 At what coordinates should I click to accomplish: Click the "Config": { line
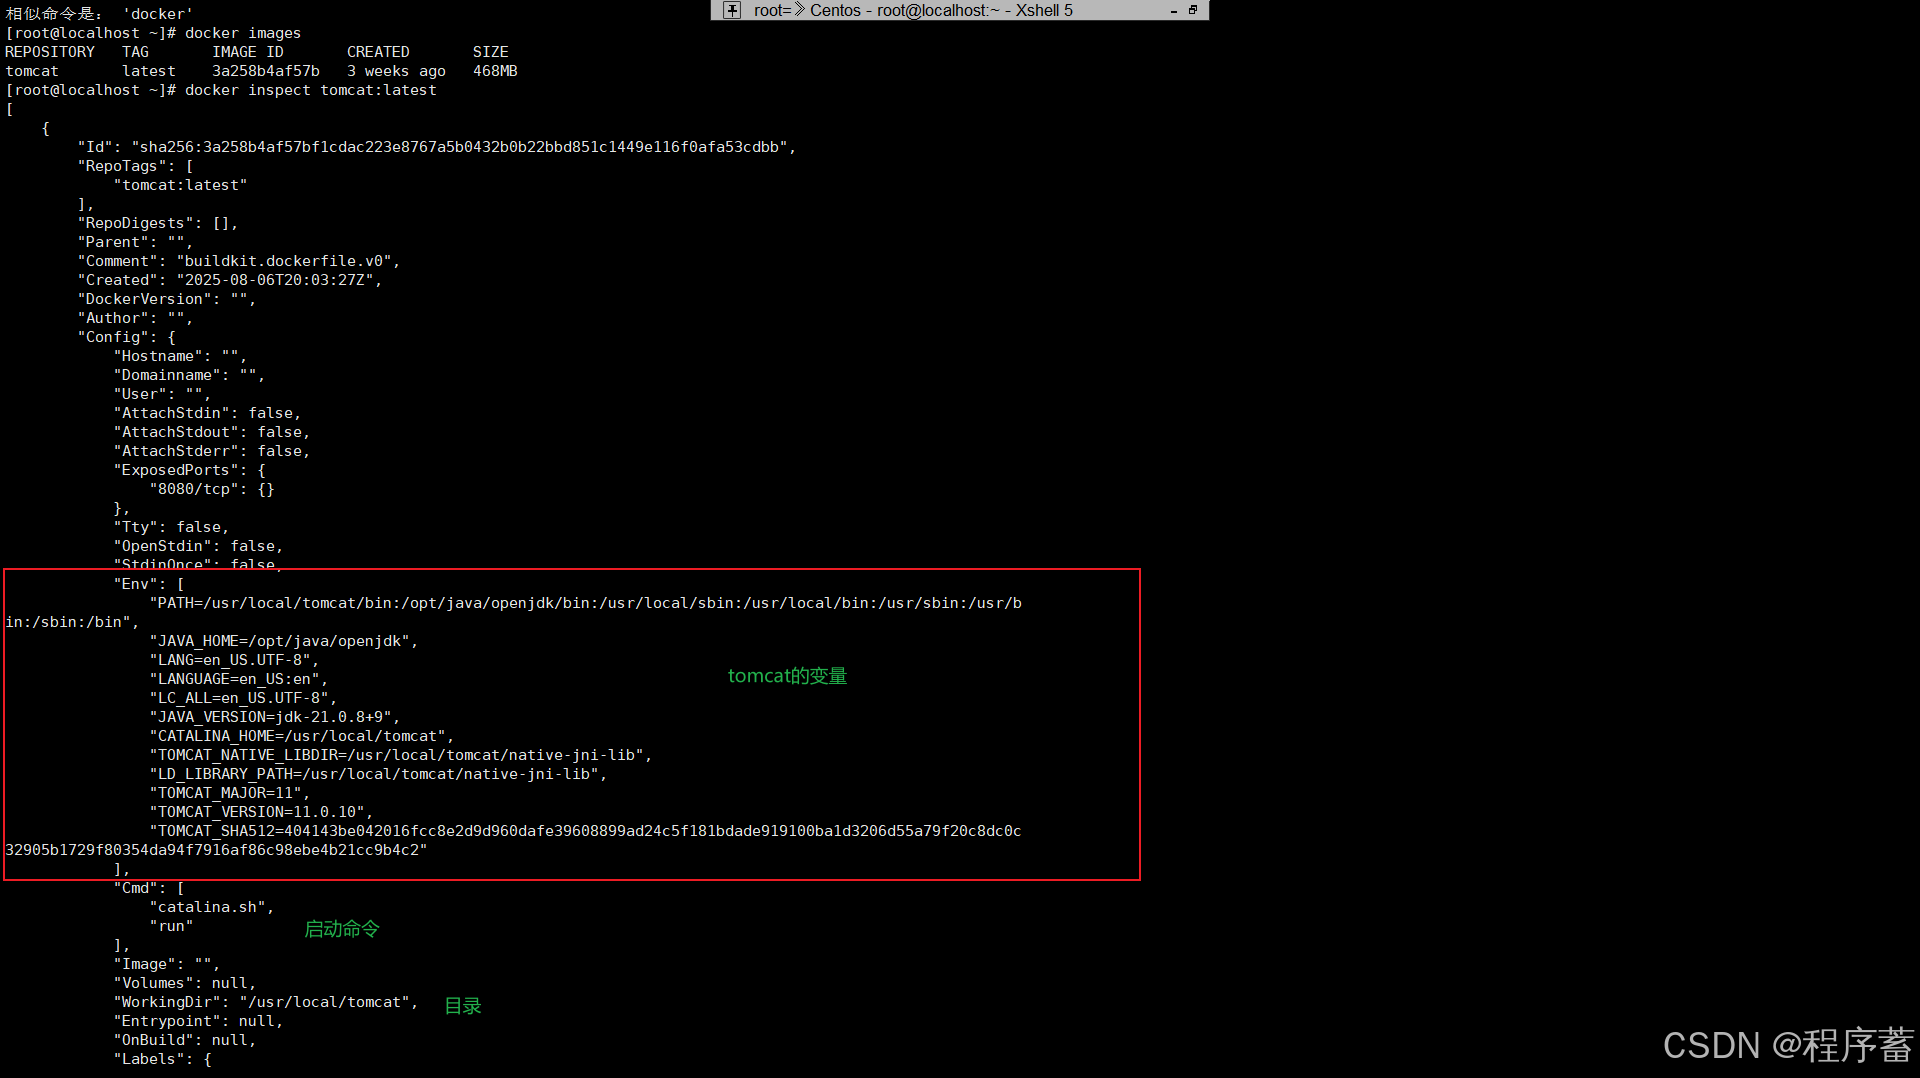click(126, 337)
